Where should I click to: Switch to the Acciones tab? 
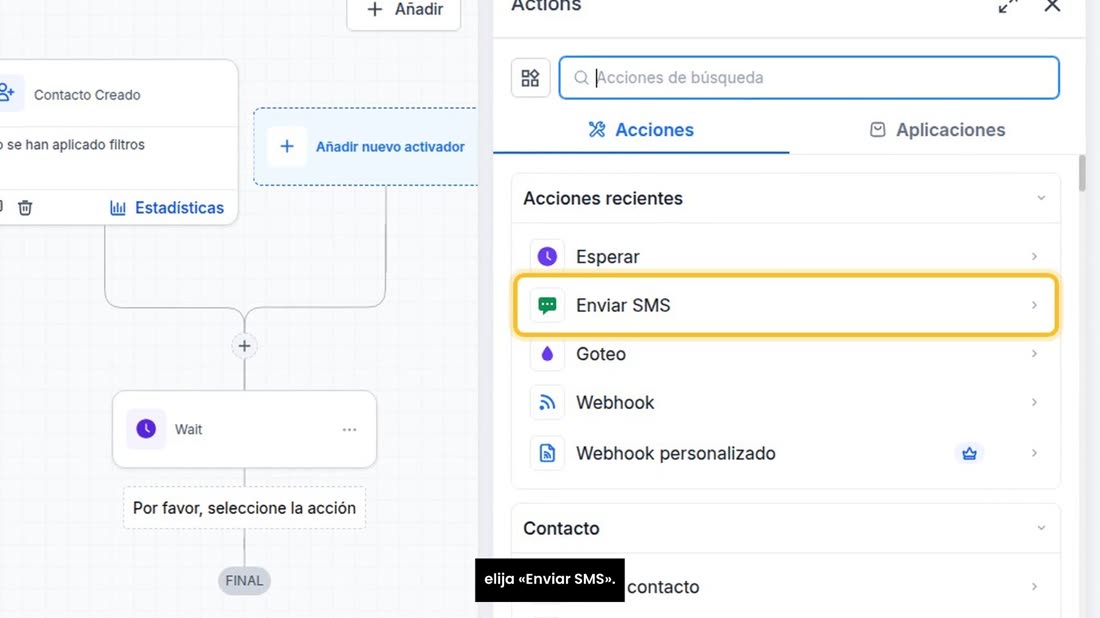pos(641,130)
